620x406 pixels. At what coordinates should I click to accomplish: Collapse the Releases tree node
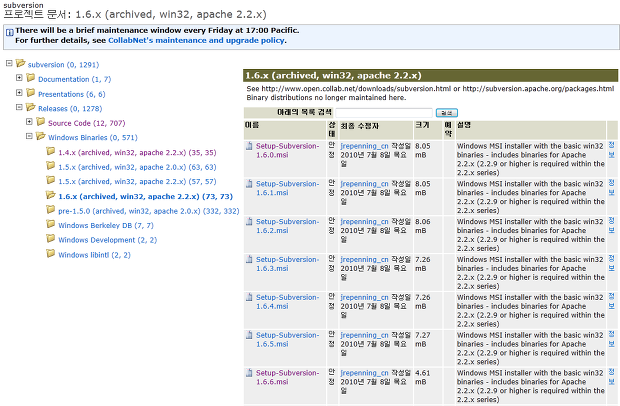tap(19, 107)
